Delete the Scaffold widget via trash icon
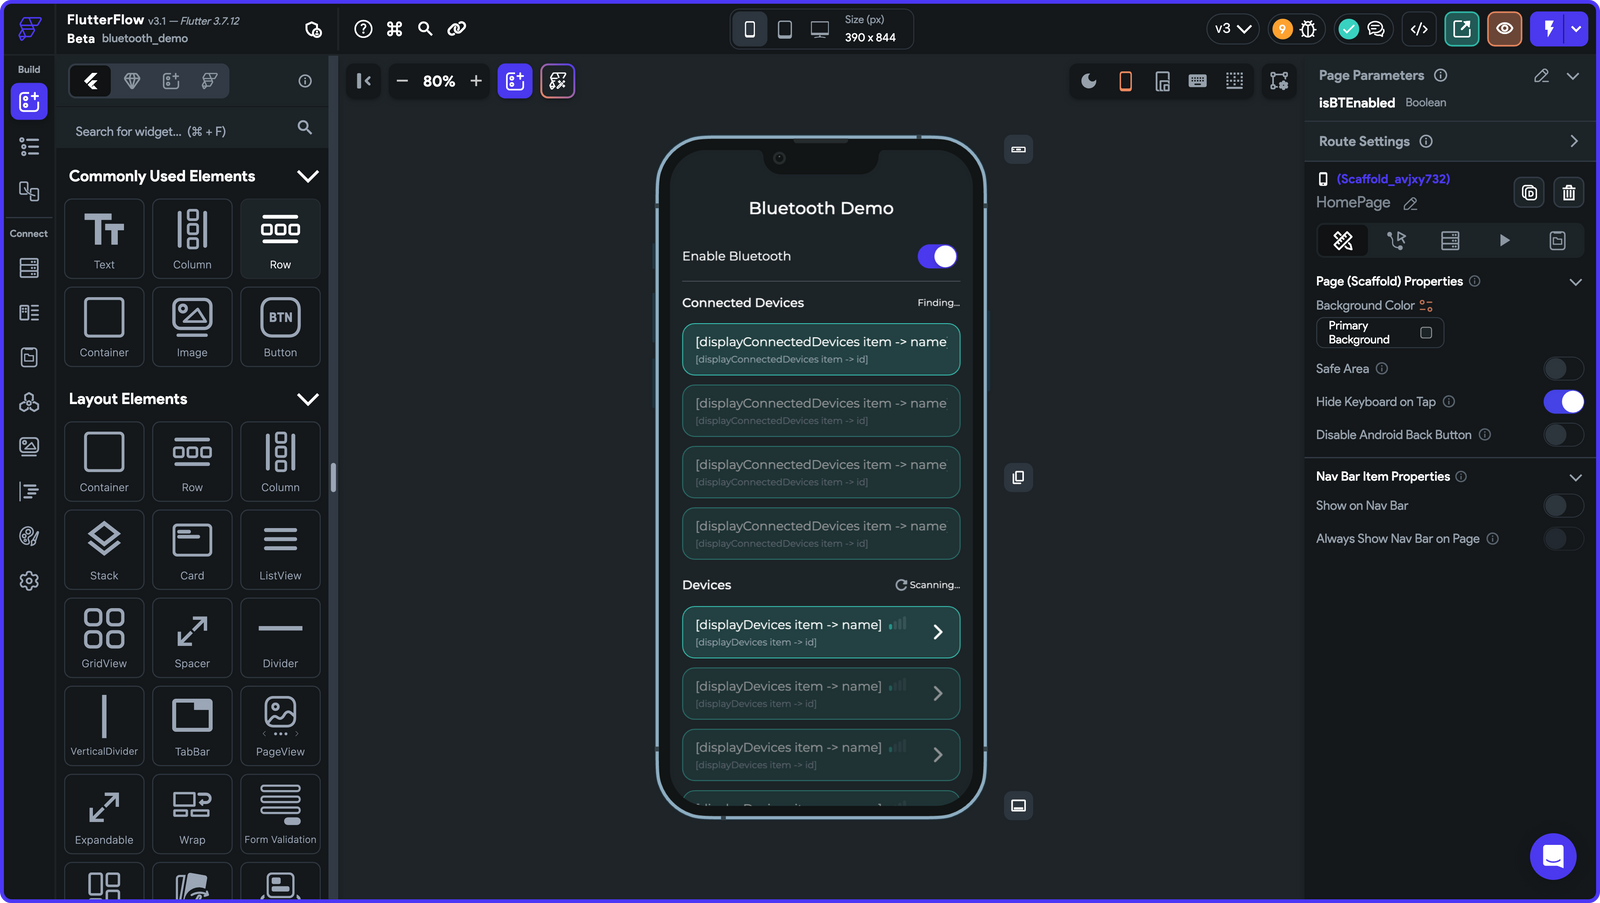 1568,192
